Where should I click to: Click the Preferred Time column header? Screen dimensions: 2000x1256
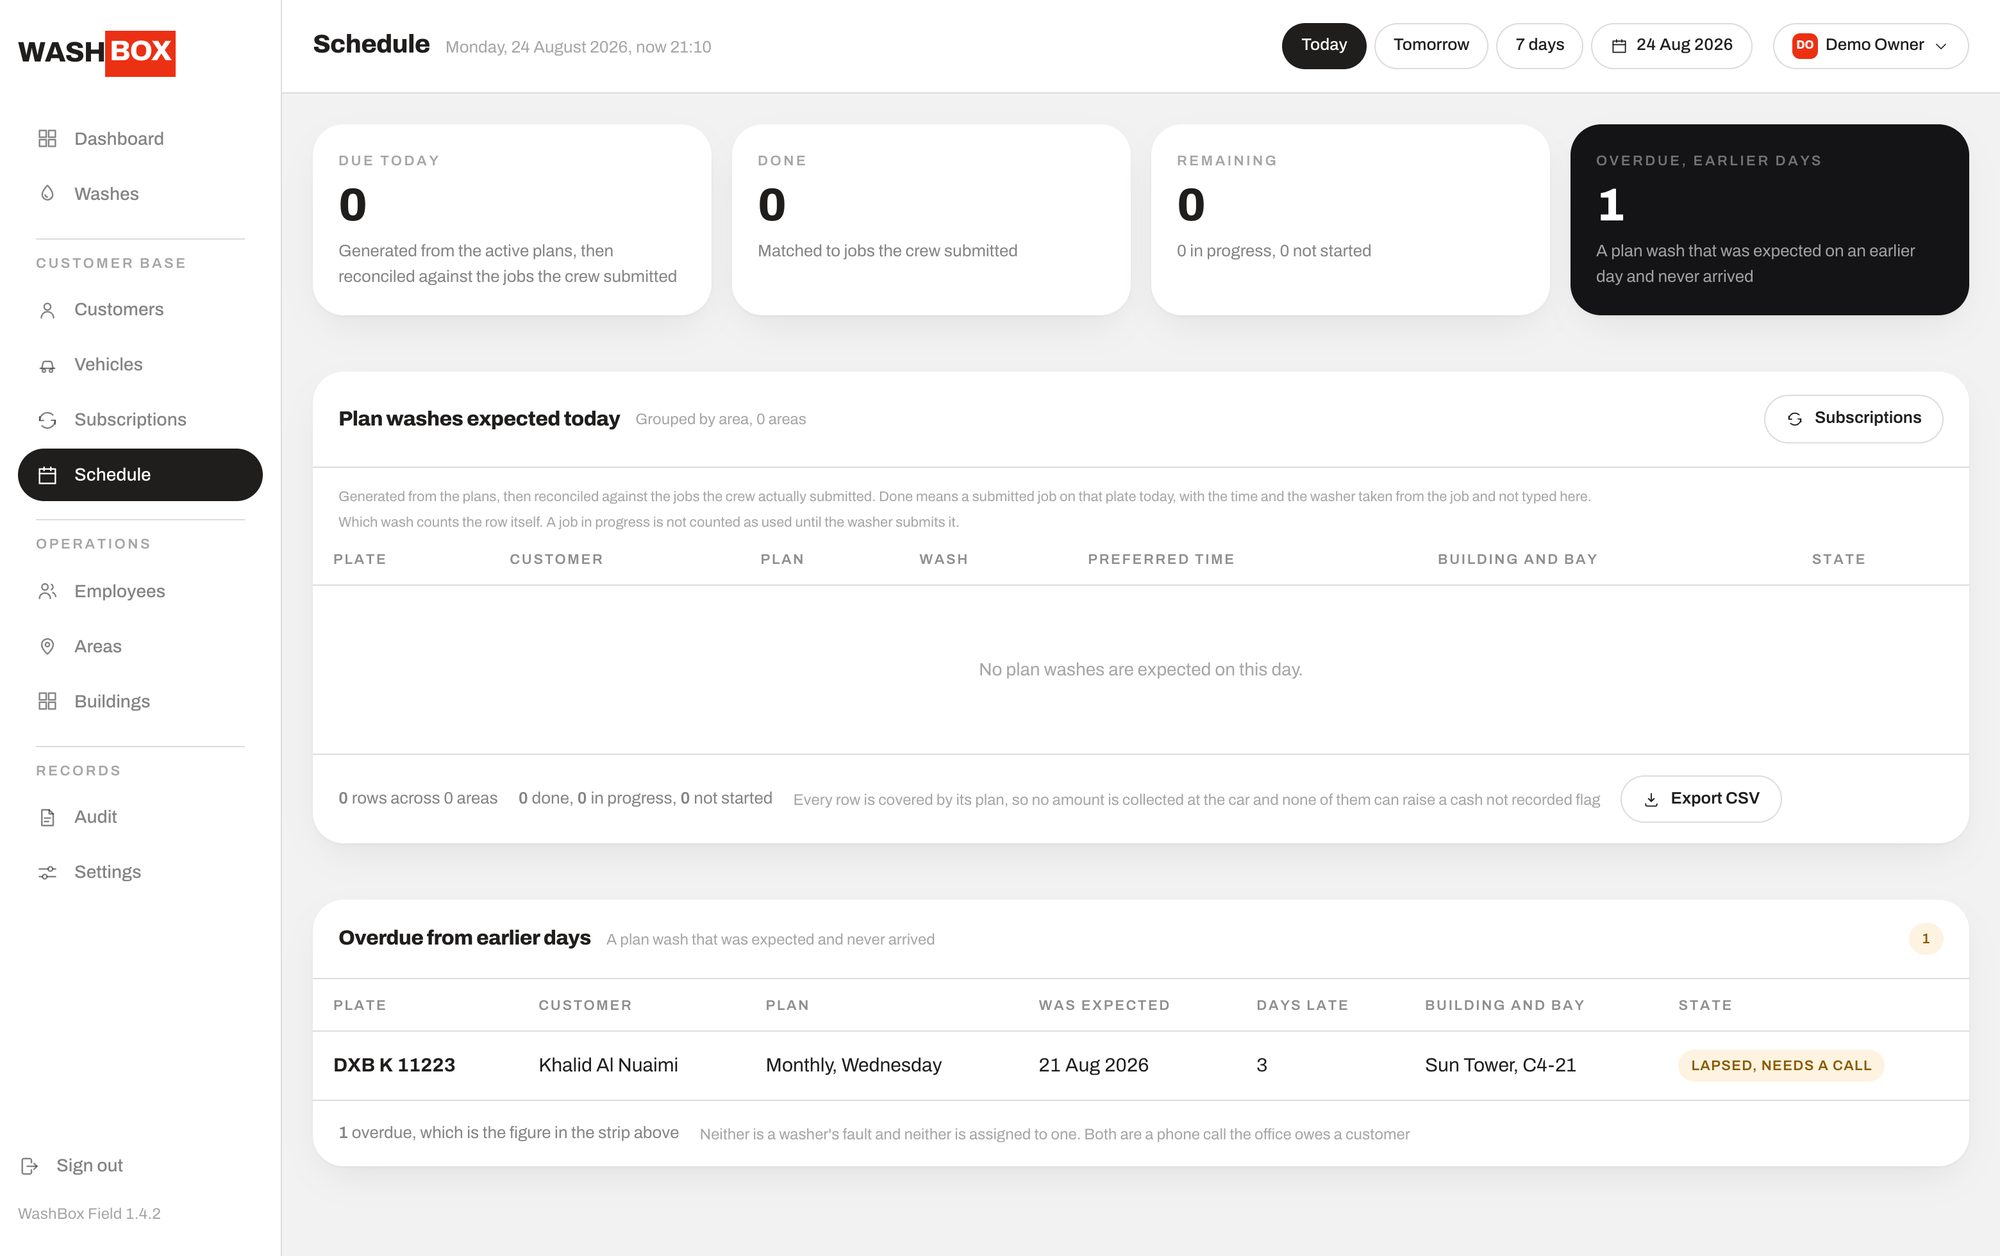tap(1161, 560)
